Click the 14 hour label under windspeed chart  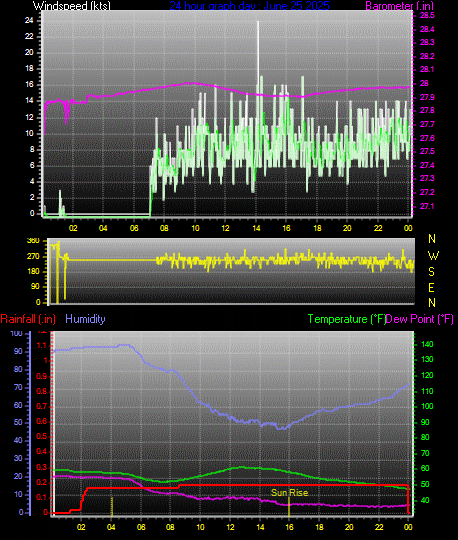(256, 228)
